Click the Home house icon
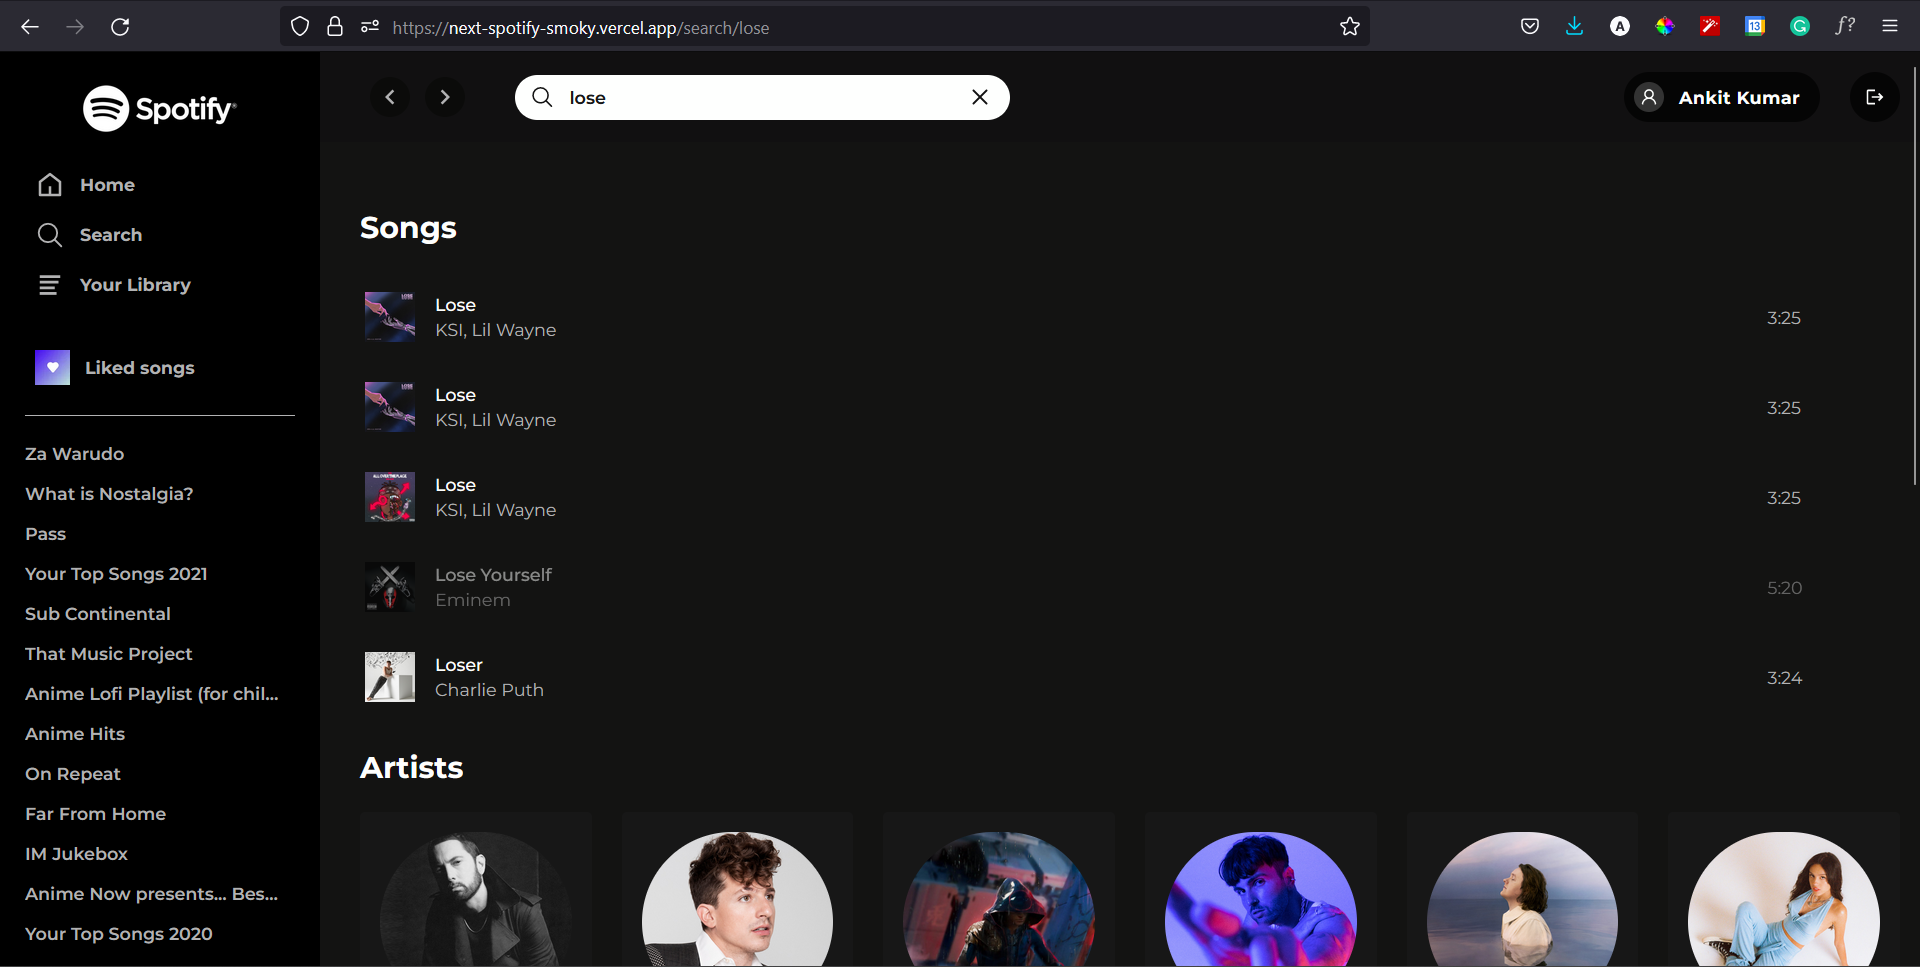This screenshot has height=967, width=1920. pos(50,185)
